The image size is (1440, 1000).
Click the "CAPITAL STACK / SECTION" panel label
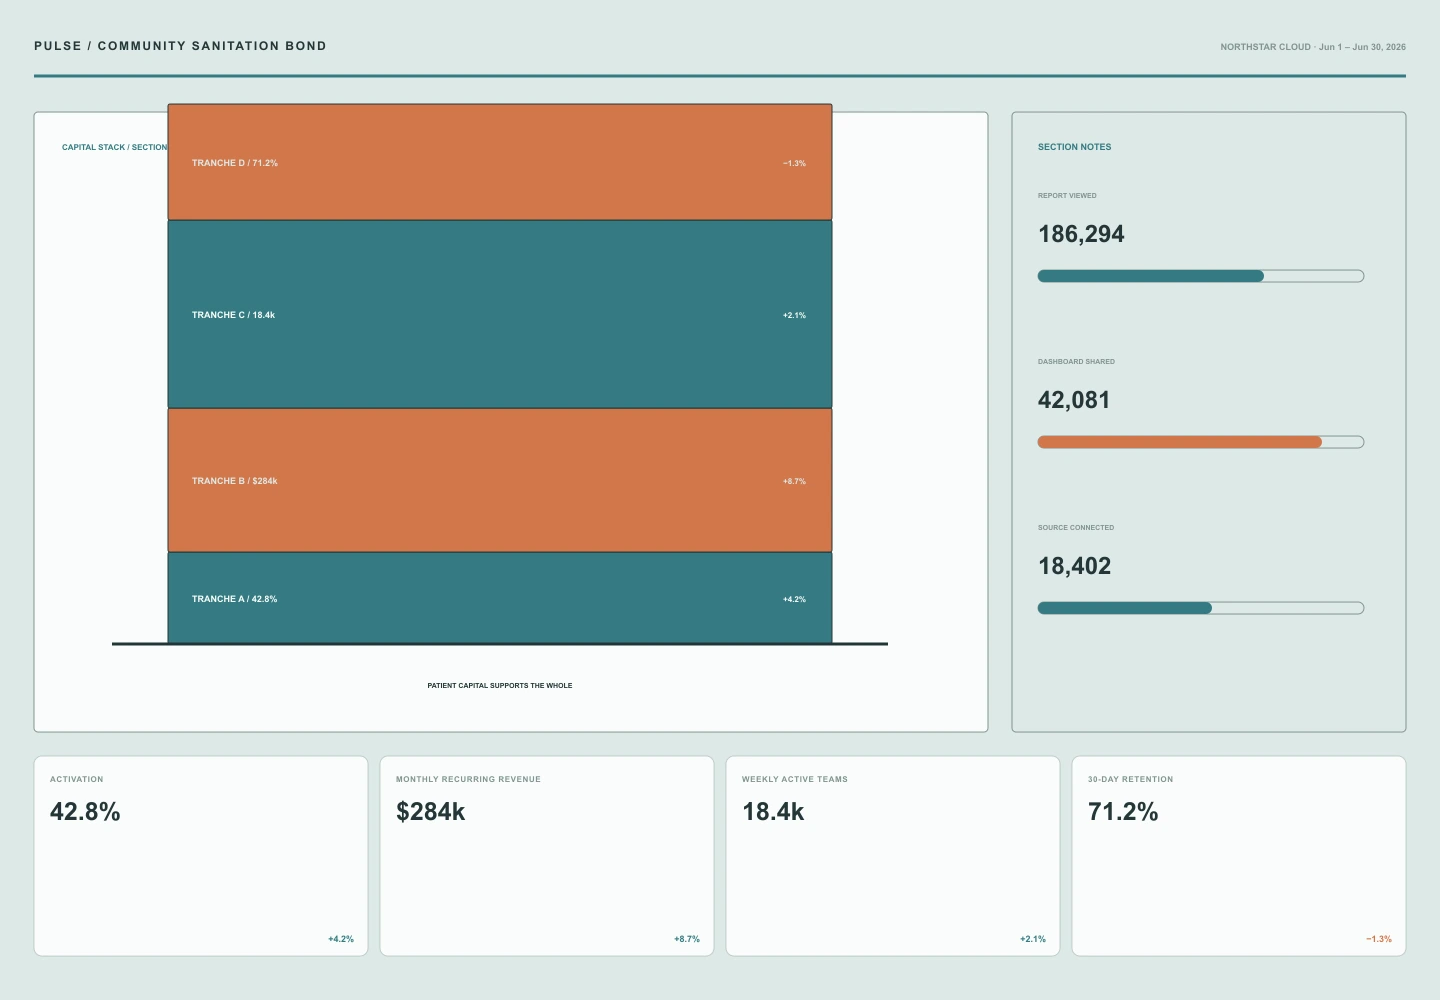pyautogui.click(x=115, y=147)
